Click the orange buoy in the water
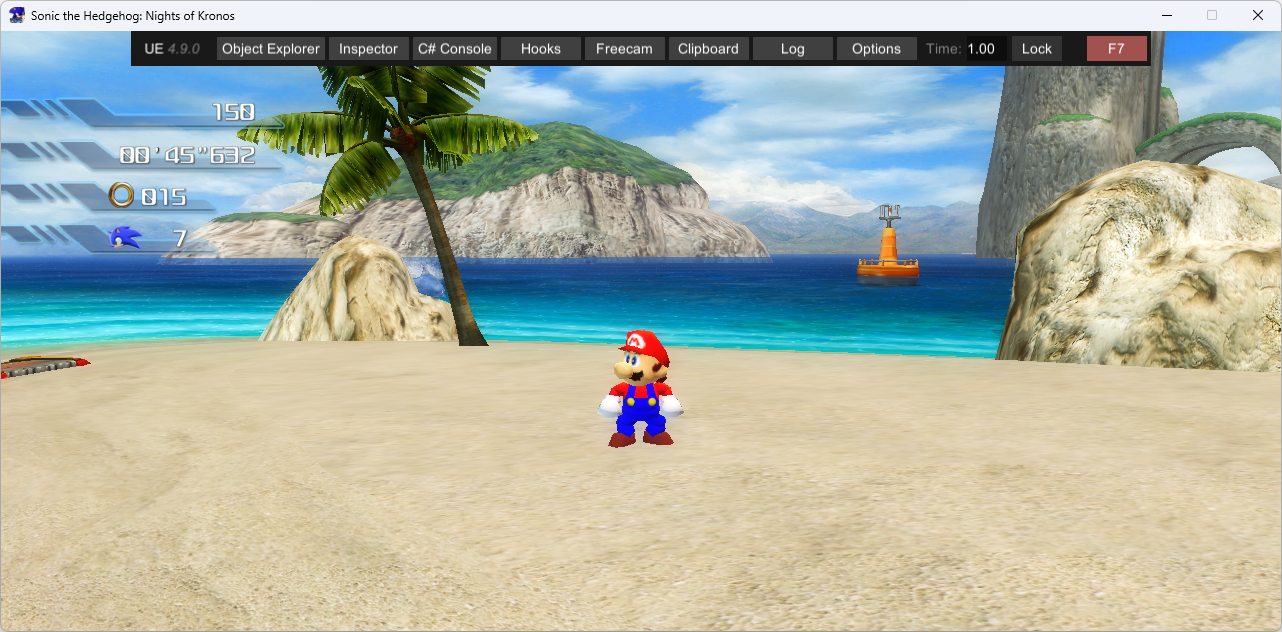This screenshot has width=1282, height=632. tap(888, 246)
